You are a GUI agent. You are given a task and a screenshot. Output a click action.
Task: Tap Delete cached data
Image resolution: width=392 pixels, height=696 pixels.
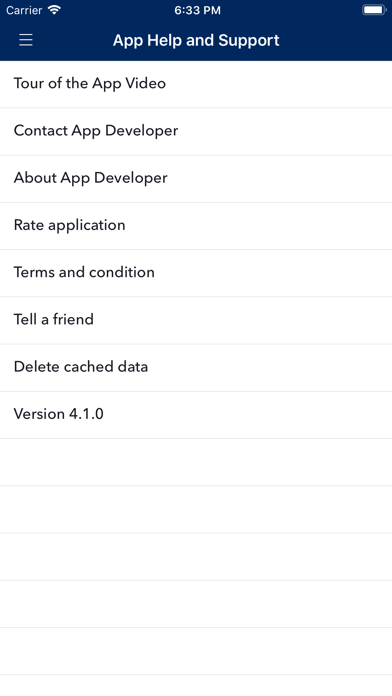(x=196, y=368)
